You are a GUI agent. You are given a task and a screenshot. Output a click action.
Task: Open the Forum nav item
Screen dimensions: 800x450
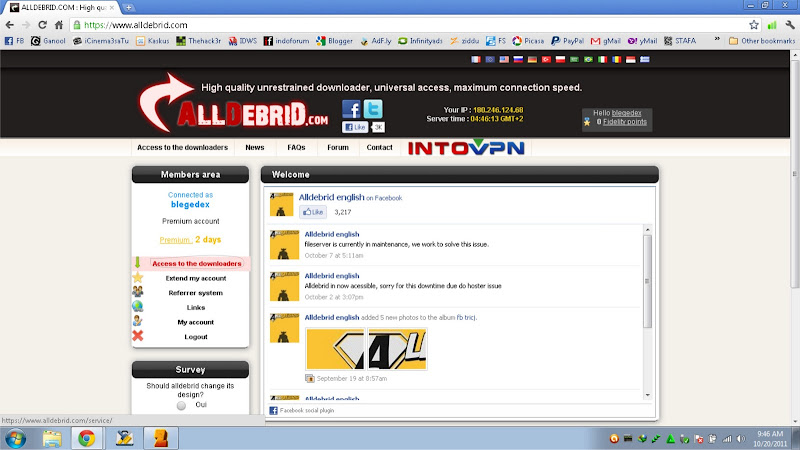(338, 147)
